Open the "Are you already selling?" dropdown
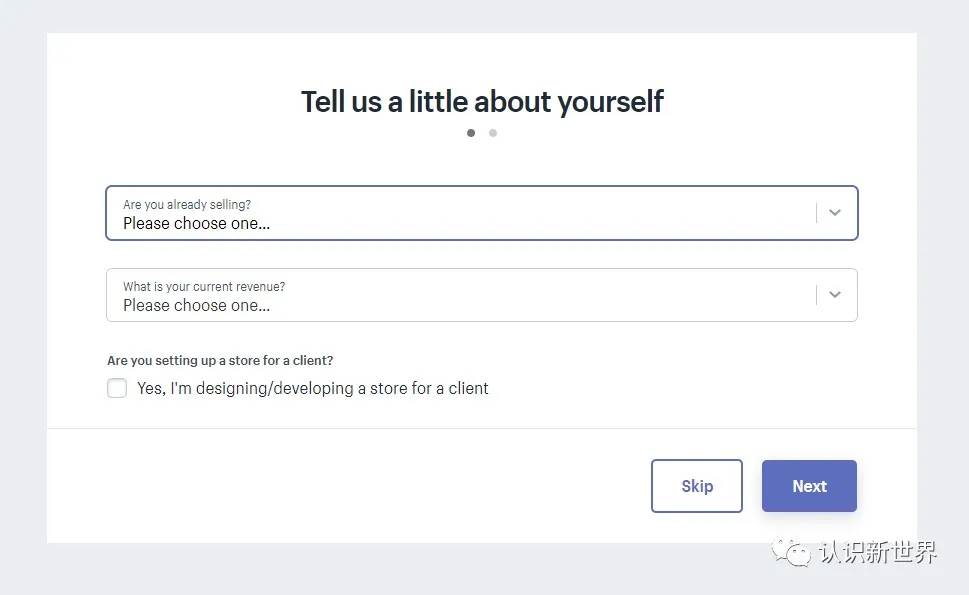 [x=481, y=213]
